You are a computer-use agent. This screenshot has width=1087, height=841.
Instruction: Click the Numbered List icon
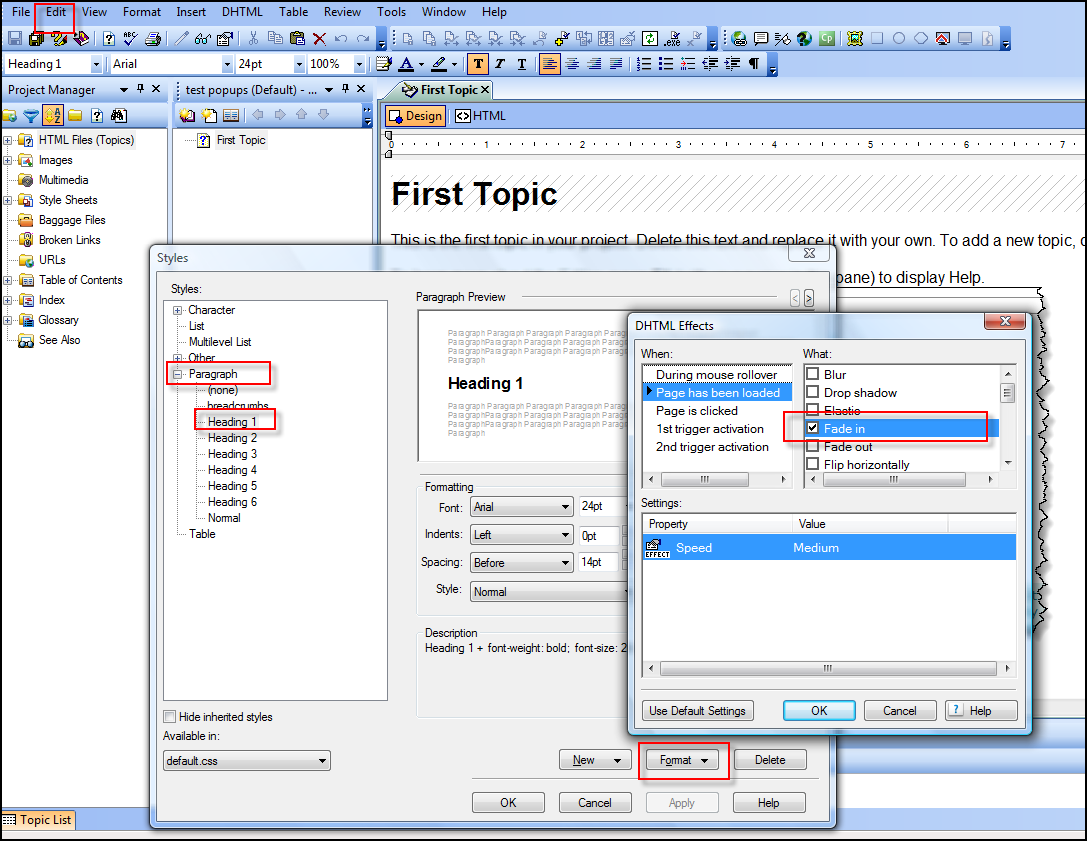coord(643,64)
